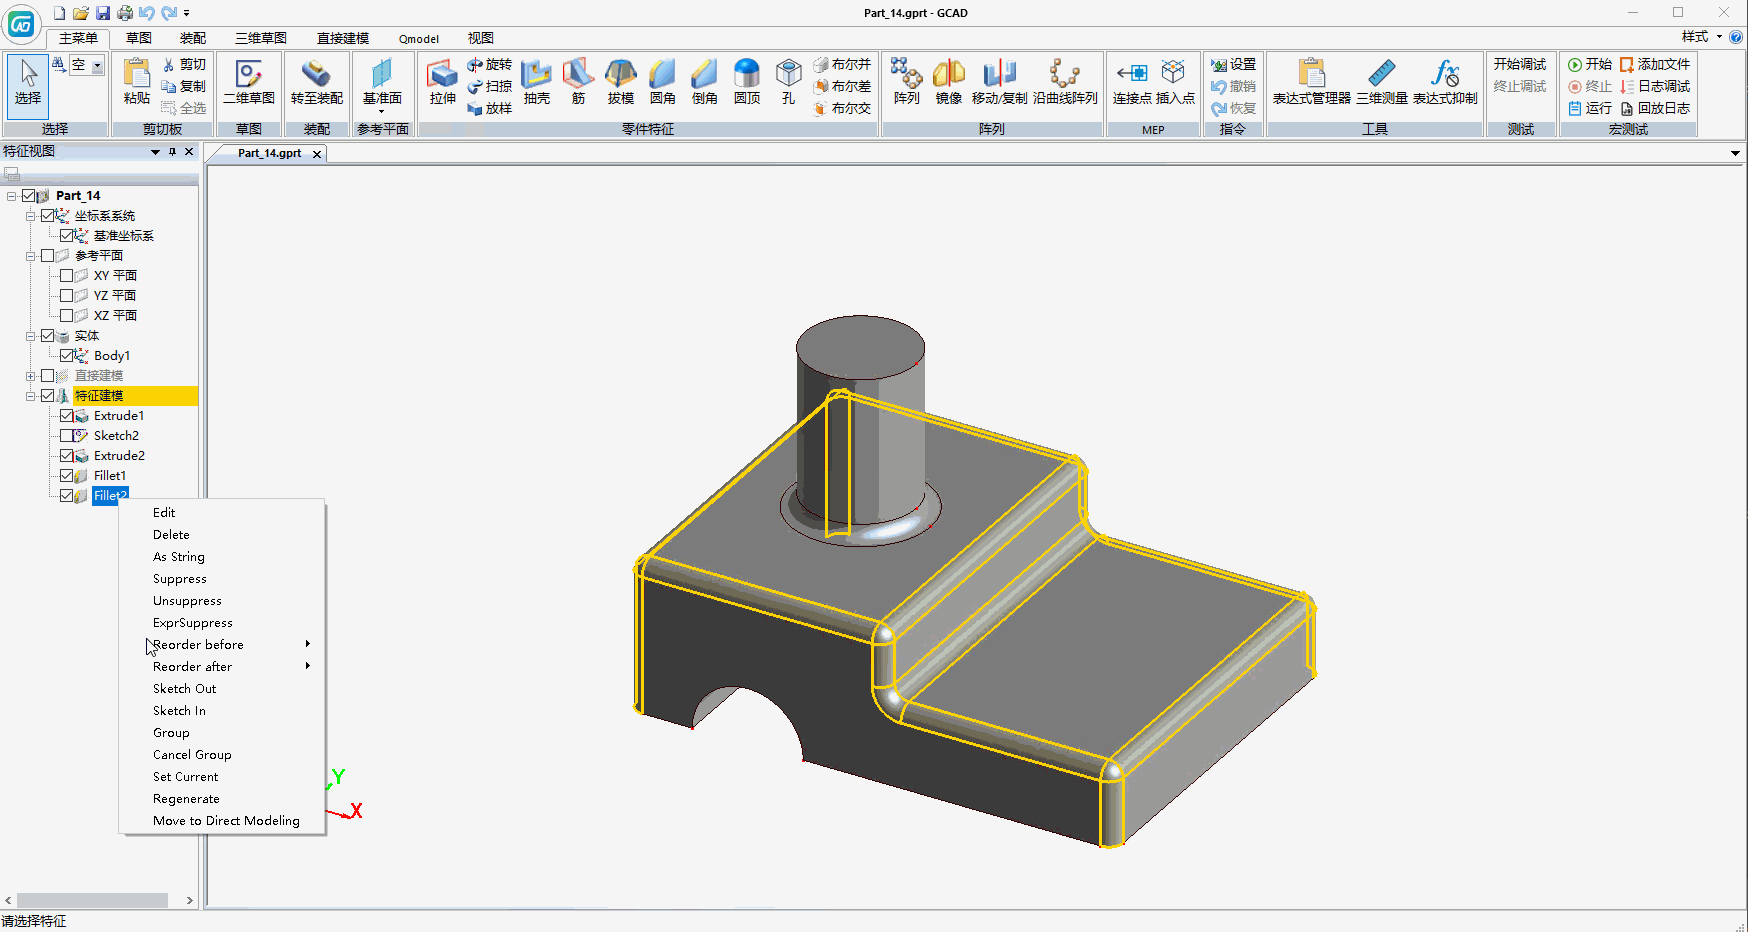
Task: Click the 布尔交 boolean intersect tool
Action: pyautogui.click(x=842, y=109)
